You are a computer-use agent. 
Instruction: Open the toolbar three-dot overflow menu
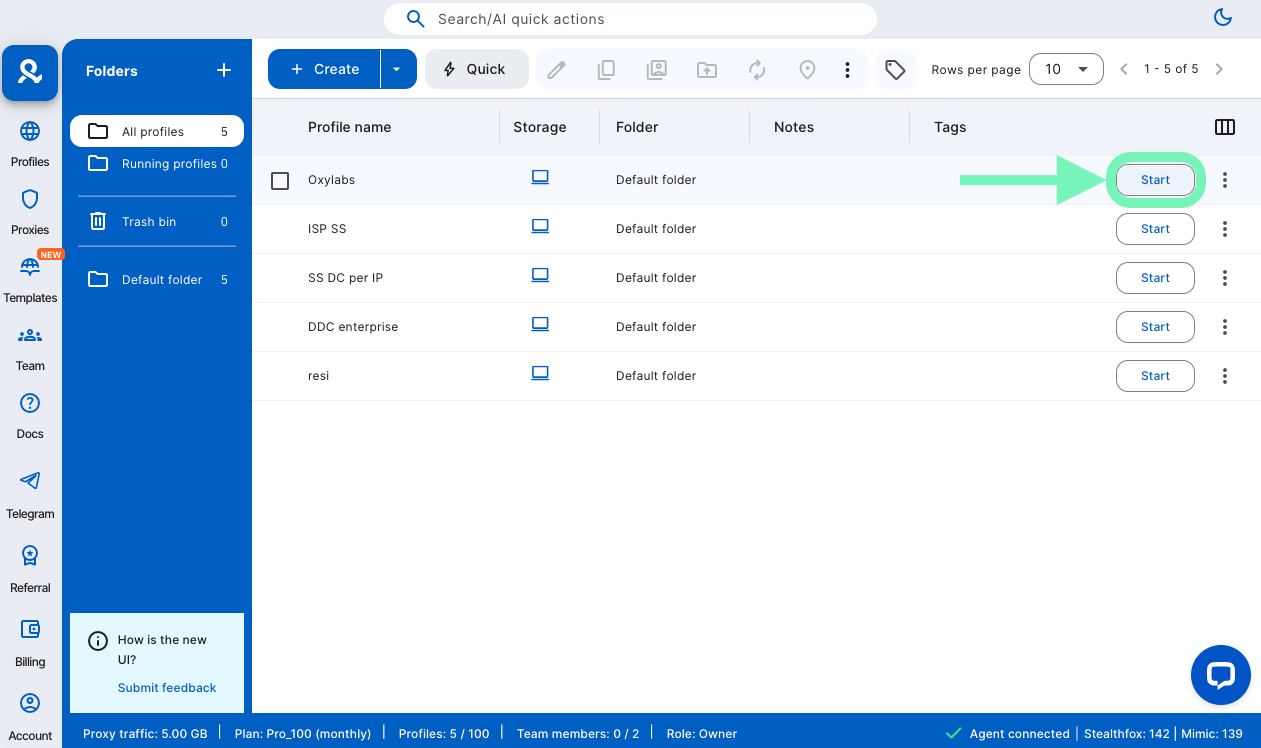click(x=847, y=69)
